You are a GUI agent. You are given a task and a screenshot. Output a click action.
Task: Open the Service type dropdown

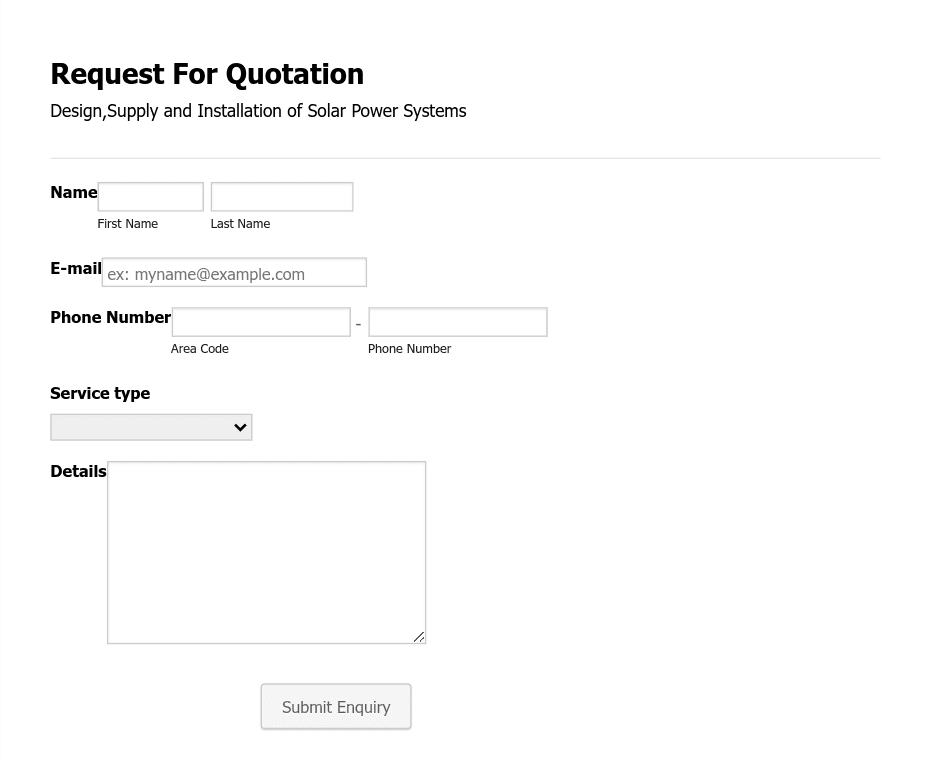(151, 427)
